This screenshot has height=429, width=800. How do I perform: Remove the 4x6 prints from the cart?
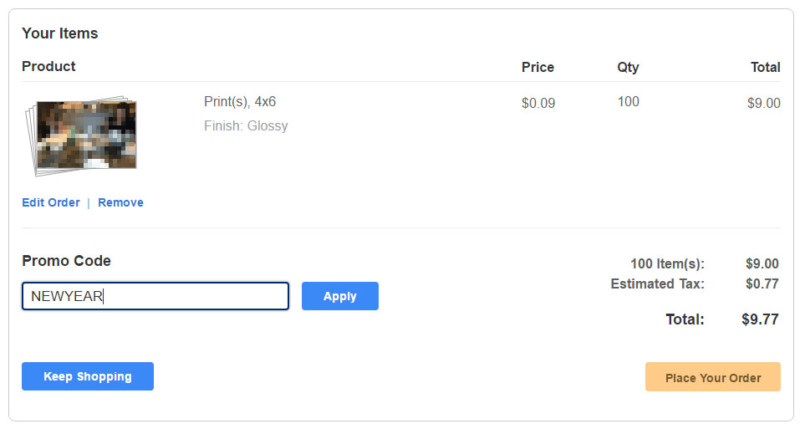coord(120,203)
